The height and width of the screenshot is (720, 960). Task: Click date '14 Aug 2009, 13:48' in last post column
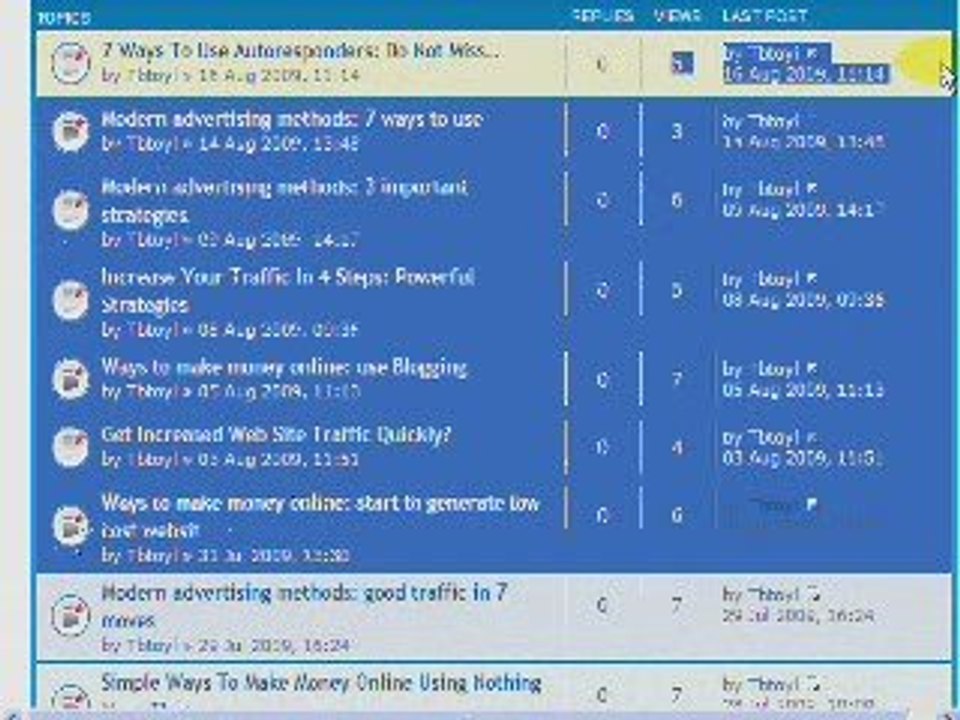click(803, 142)
